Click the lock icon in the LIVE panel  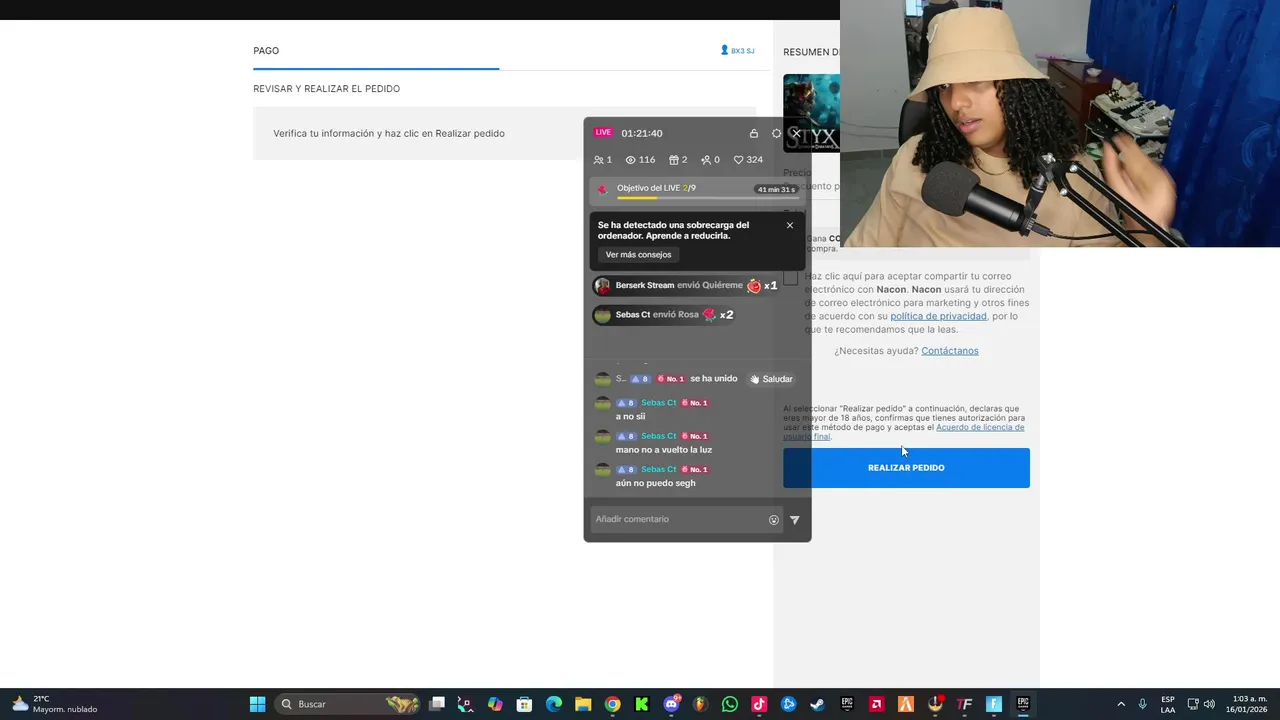753,133
